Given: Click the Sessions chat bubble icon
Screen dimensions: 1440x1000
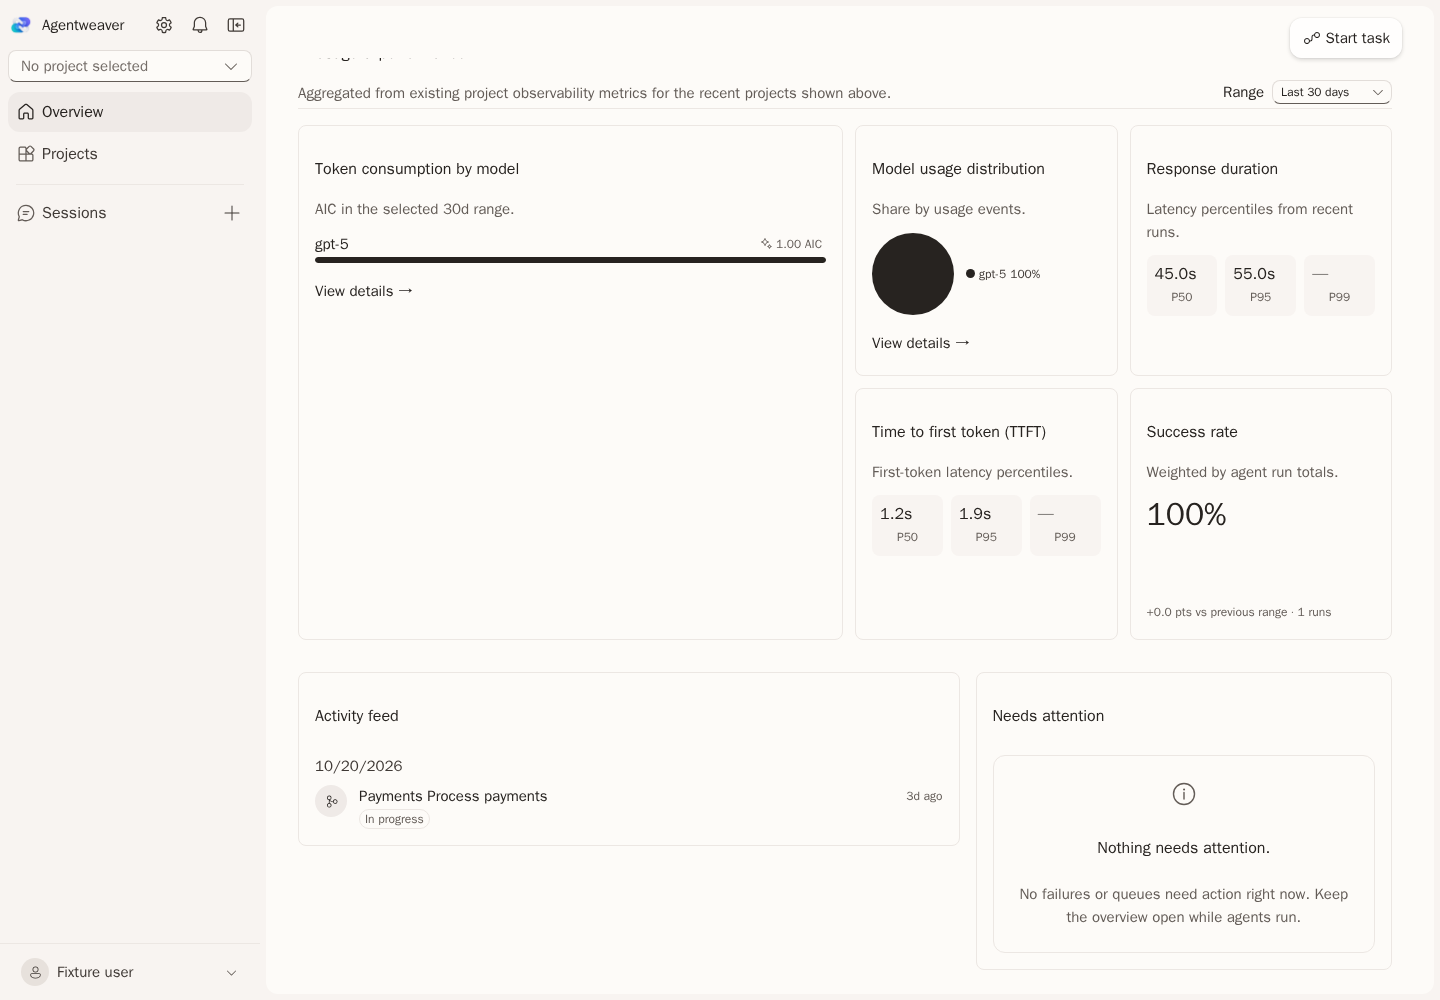Looking at the screenshot, I should click(26, 213).
